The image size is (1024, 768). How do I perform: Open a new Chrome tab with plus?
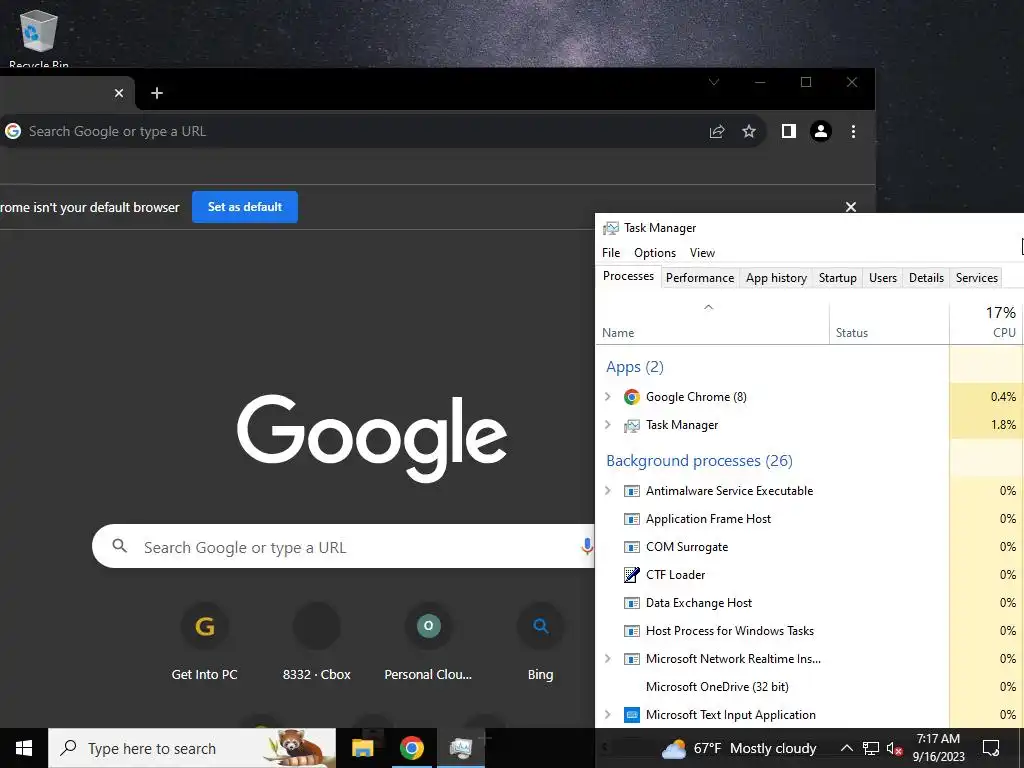click(x=157, y=93)
